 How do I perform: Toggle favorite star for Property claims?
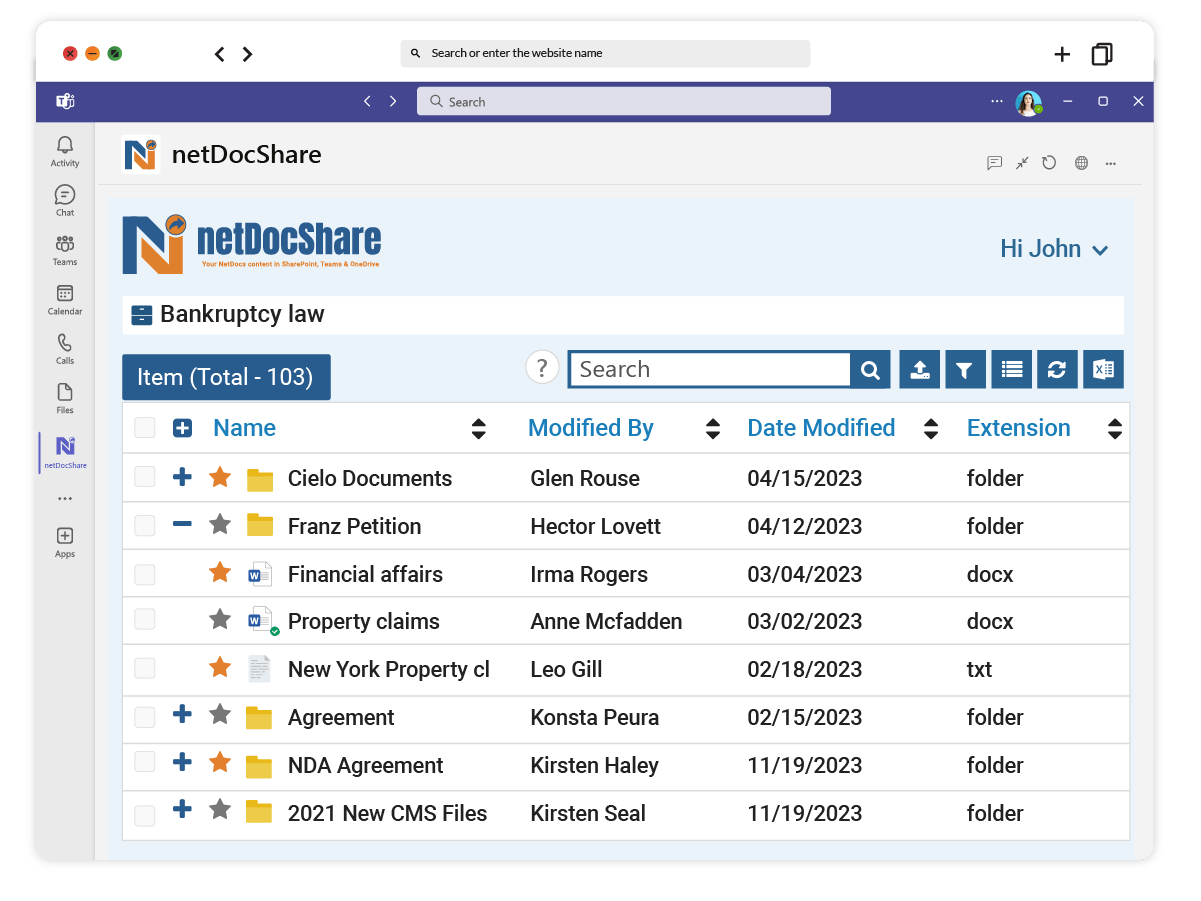220,620
